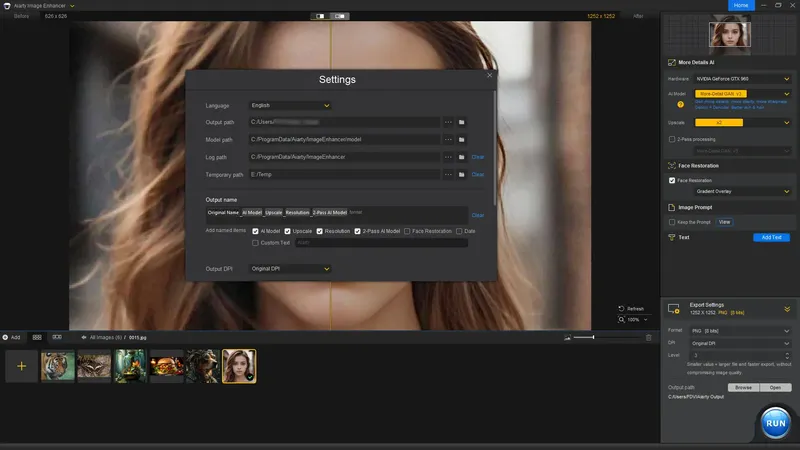Switch to filmstrip thumbnail view icon
800x450 pixels.
(57, 337)
